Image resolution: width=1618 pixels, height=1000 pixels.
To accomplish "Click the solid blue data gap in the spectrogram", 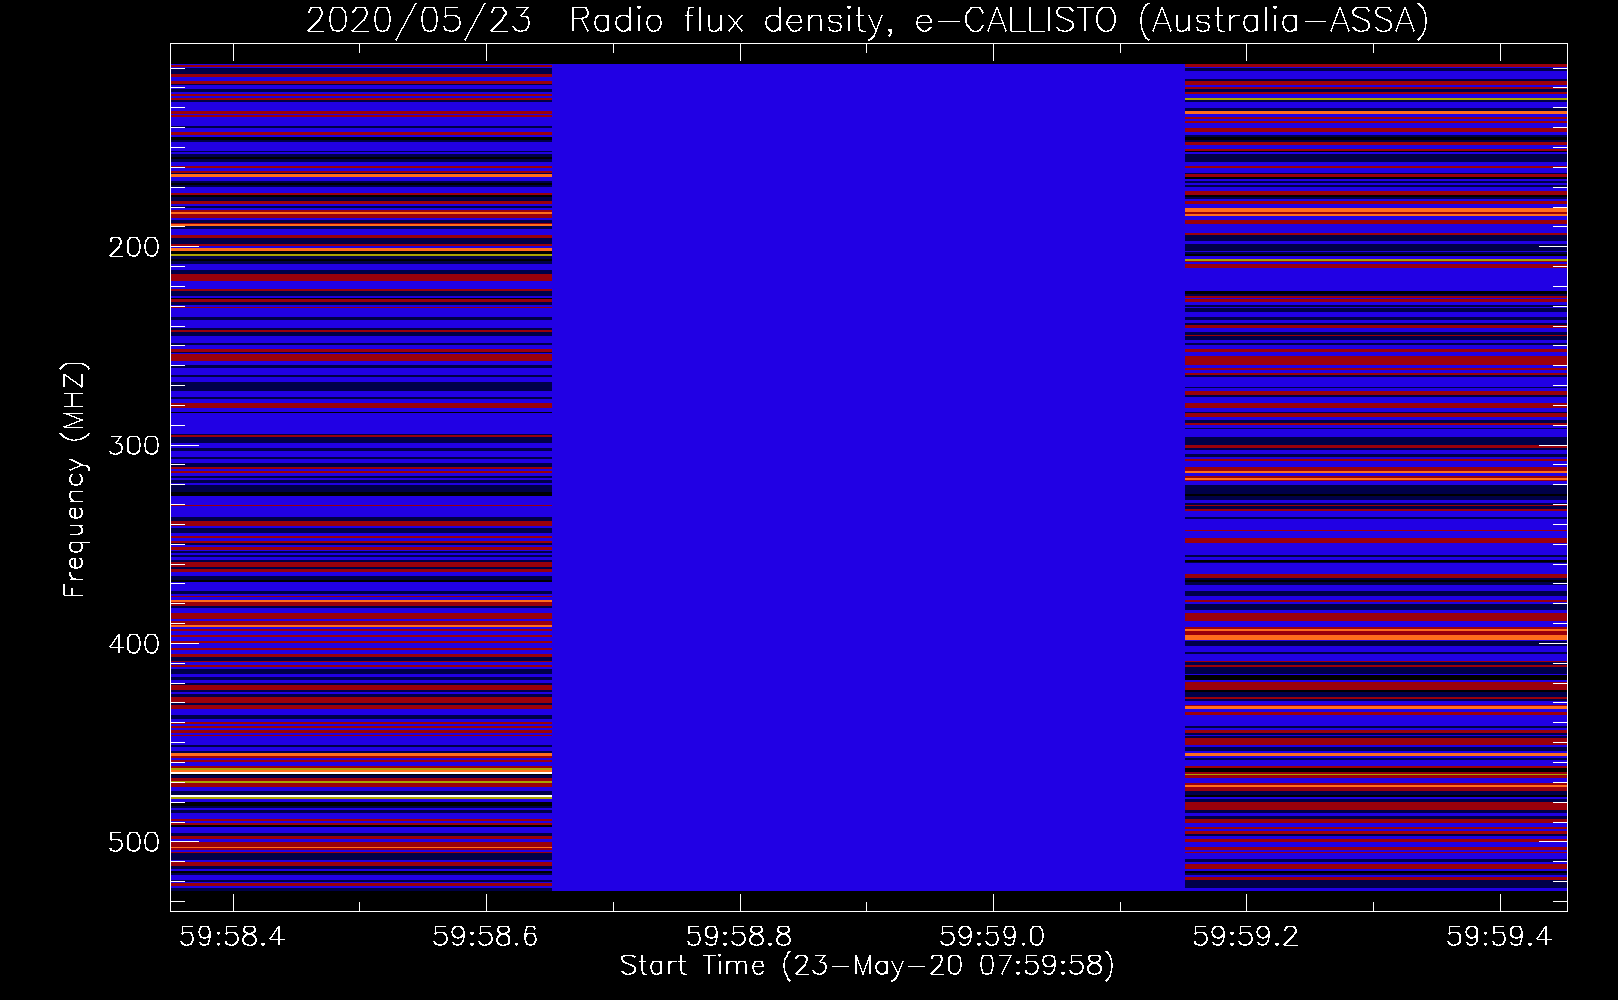I will [x=868, y=477].
